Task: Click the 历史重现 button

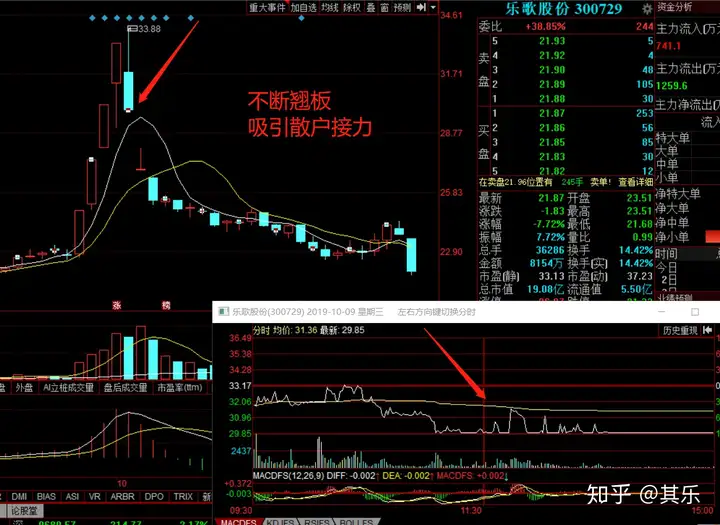Action: point(681,330)
